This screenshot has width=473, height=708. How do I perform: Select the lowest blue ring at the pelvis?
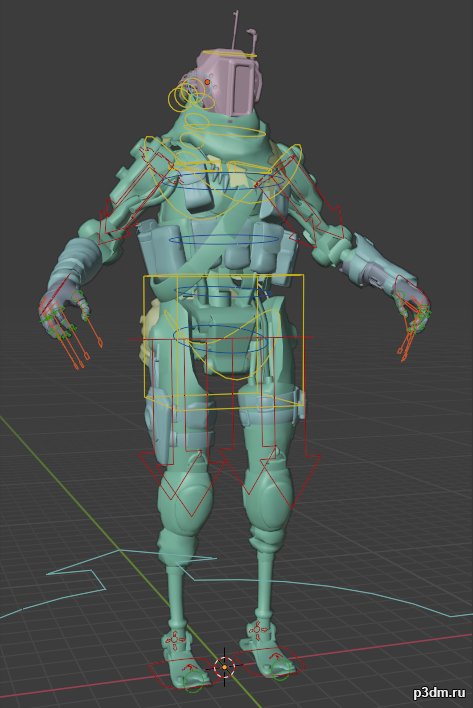(222, 339)
